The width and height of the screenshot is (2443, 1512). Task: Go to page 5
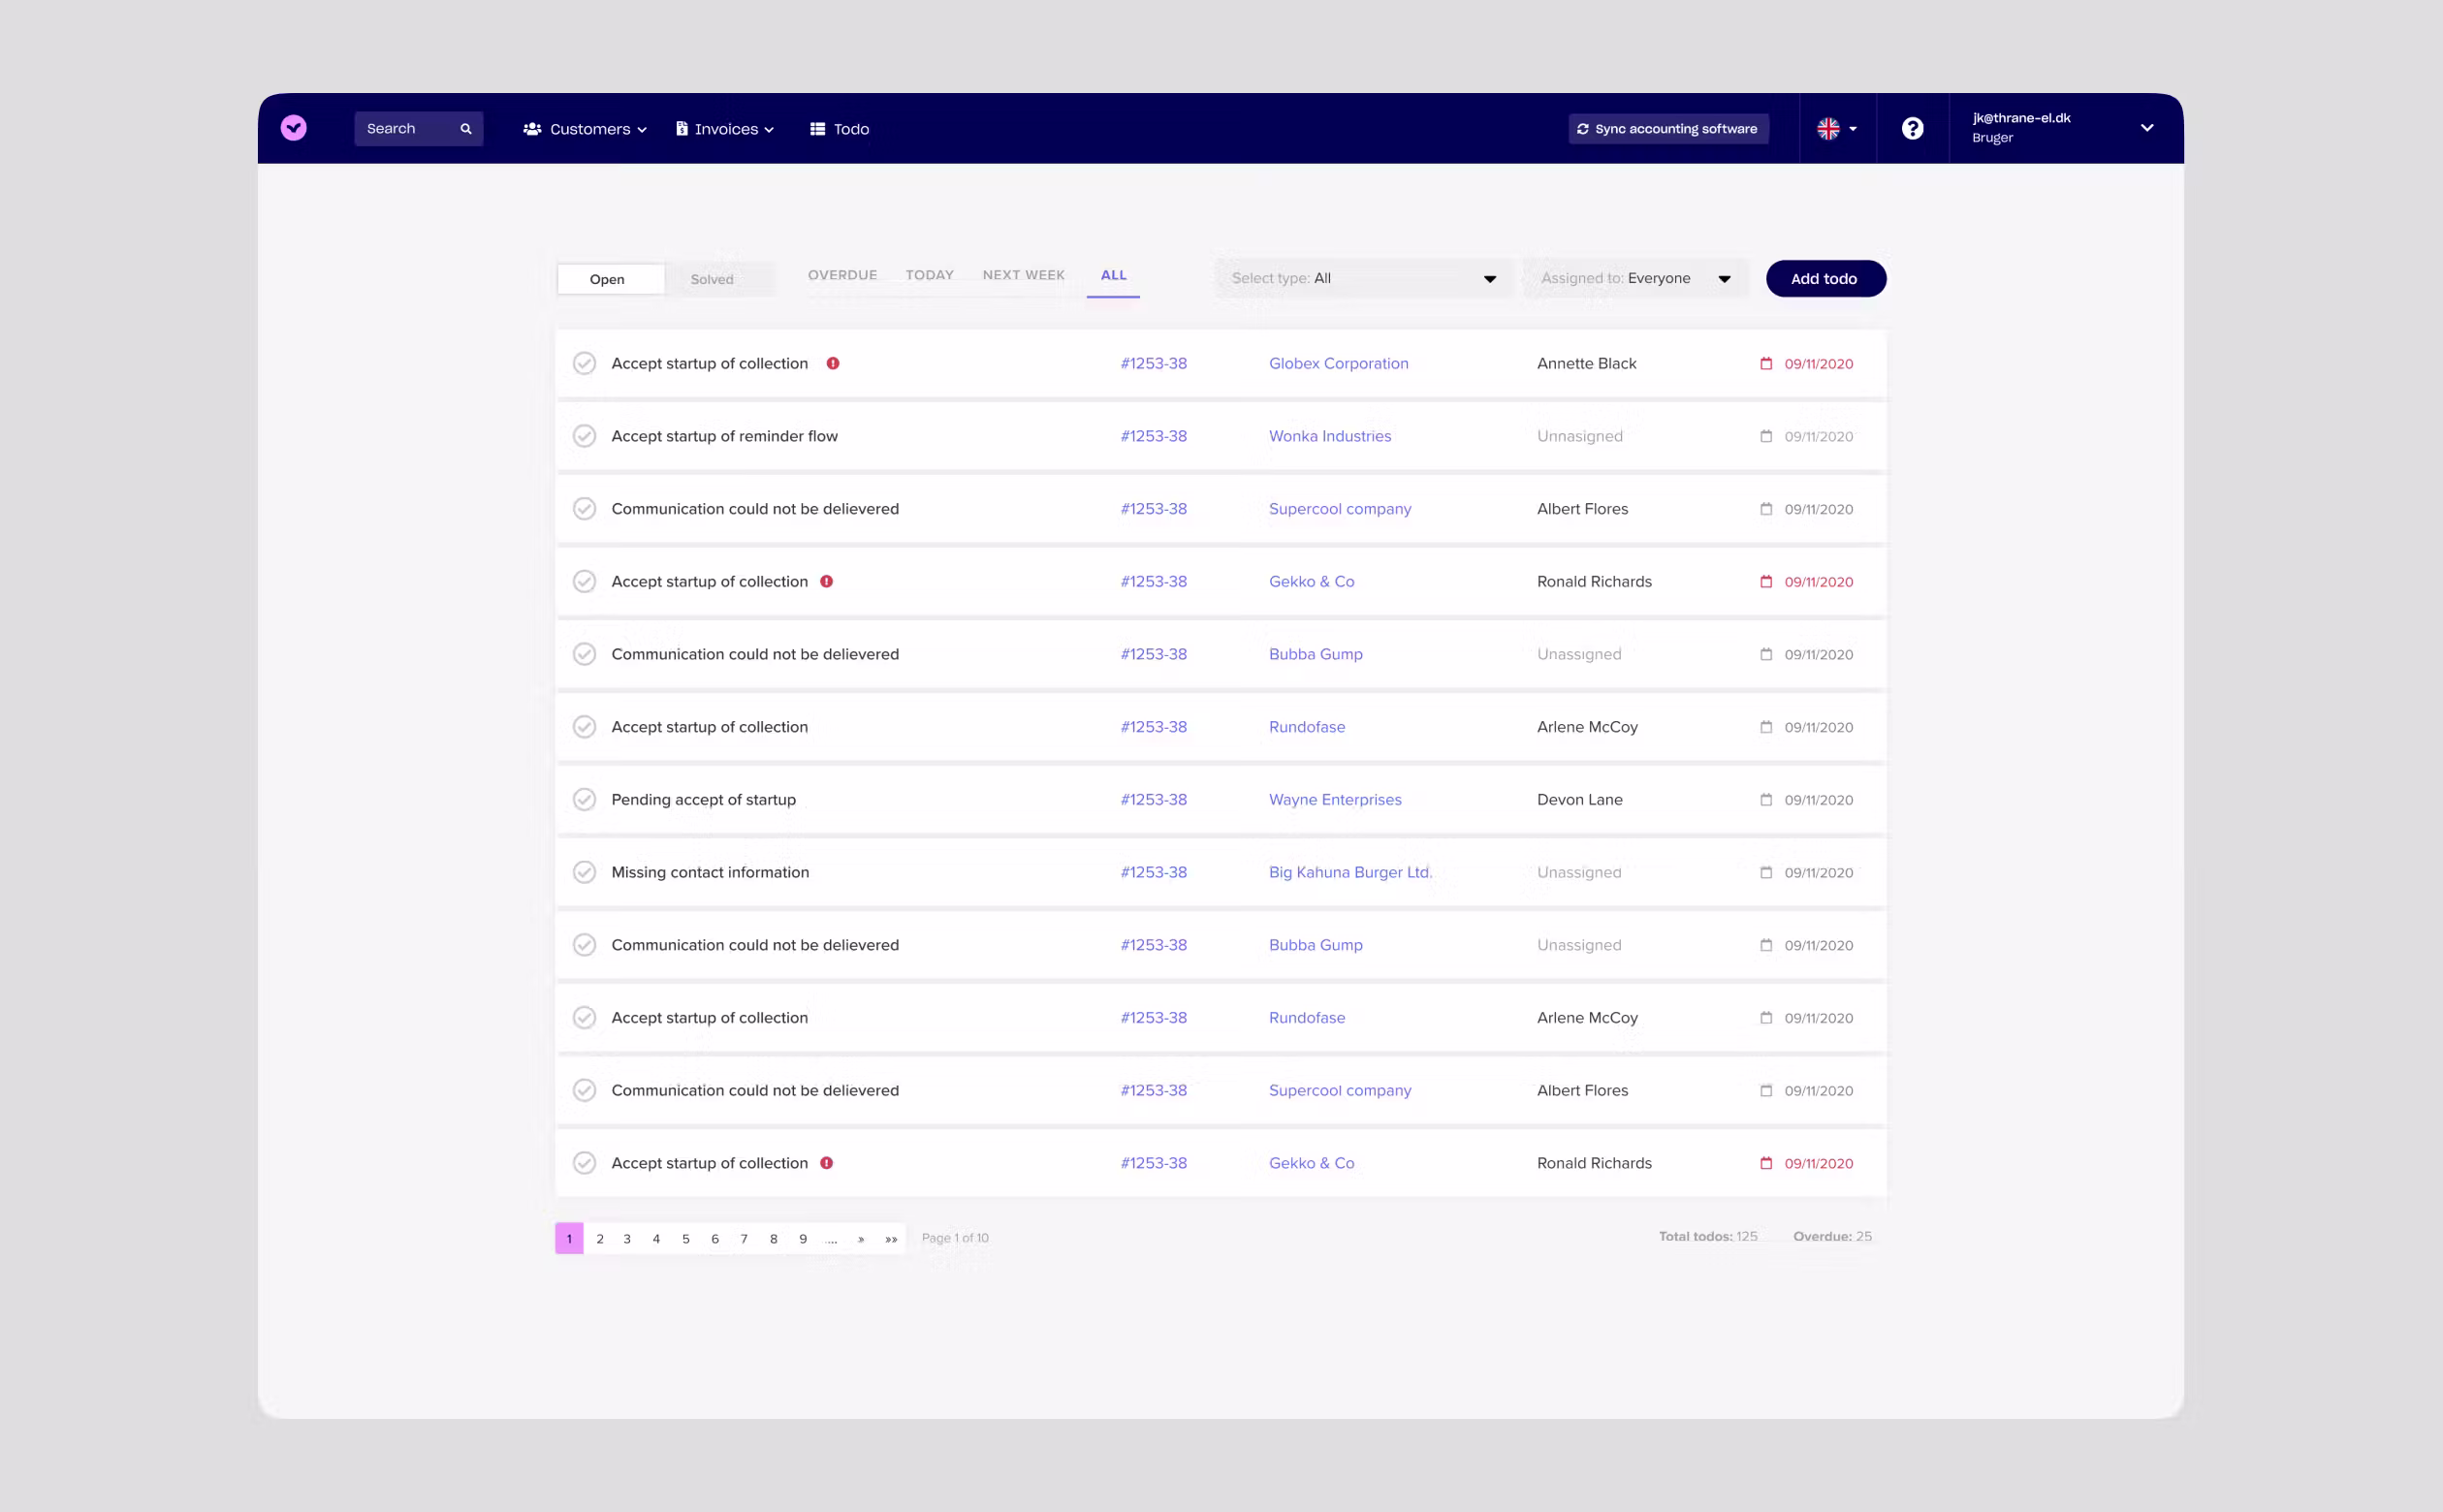tap(686, 1239)
